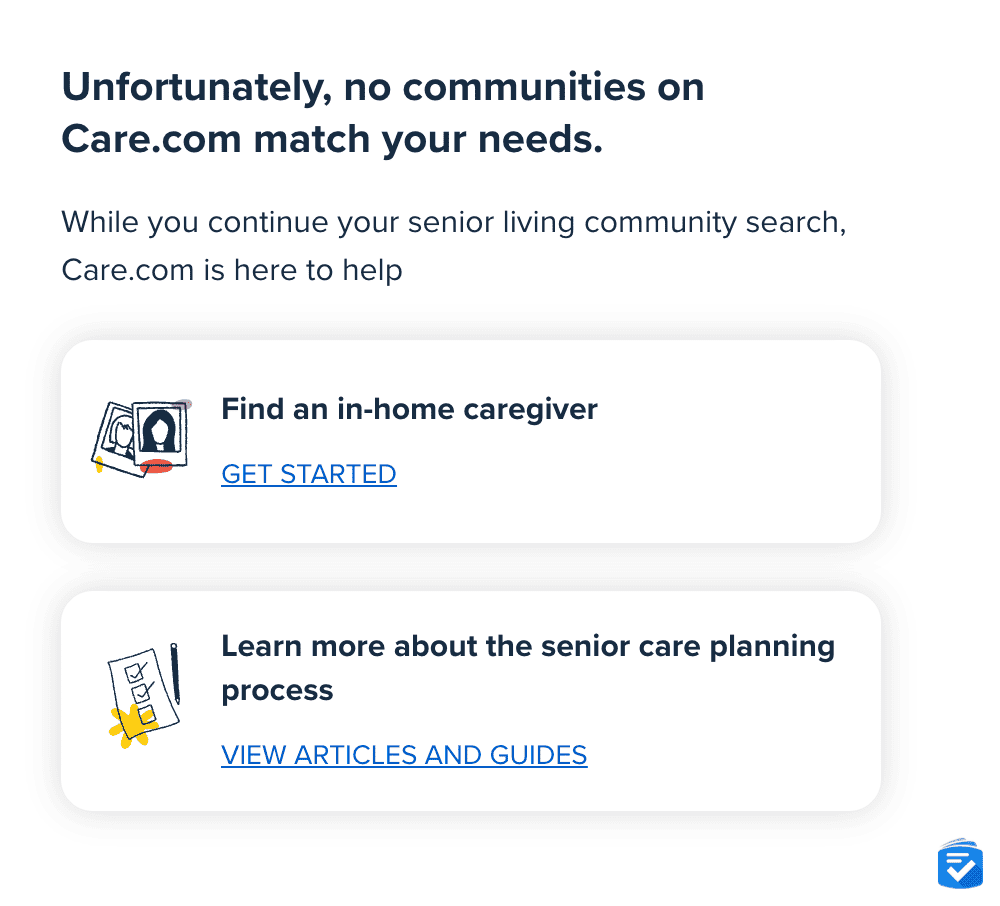Select the senior care planning process card
1000x906 pixels.
tap(471, 701)
